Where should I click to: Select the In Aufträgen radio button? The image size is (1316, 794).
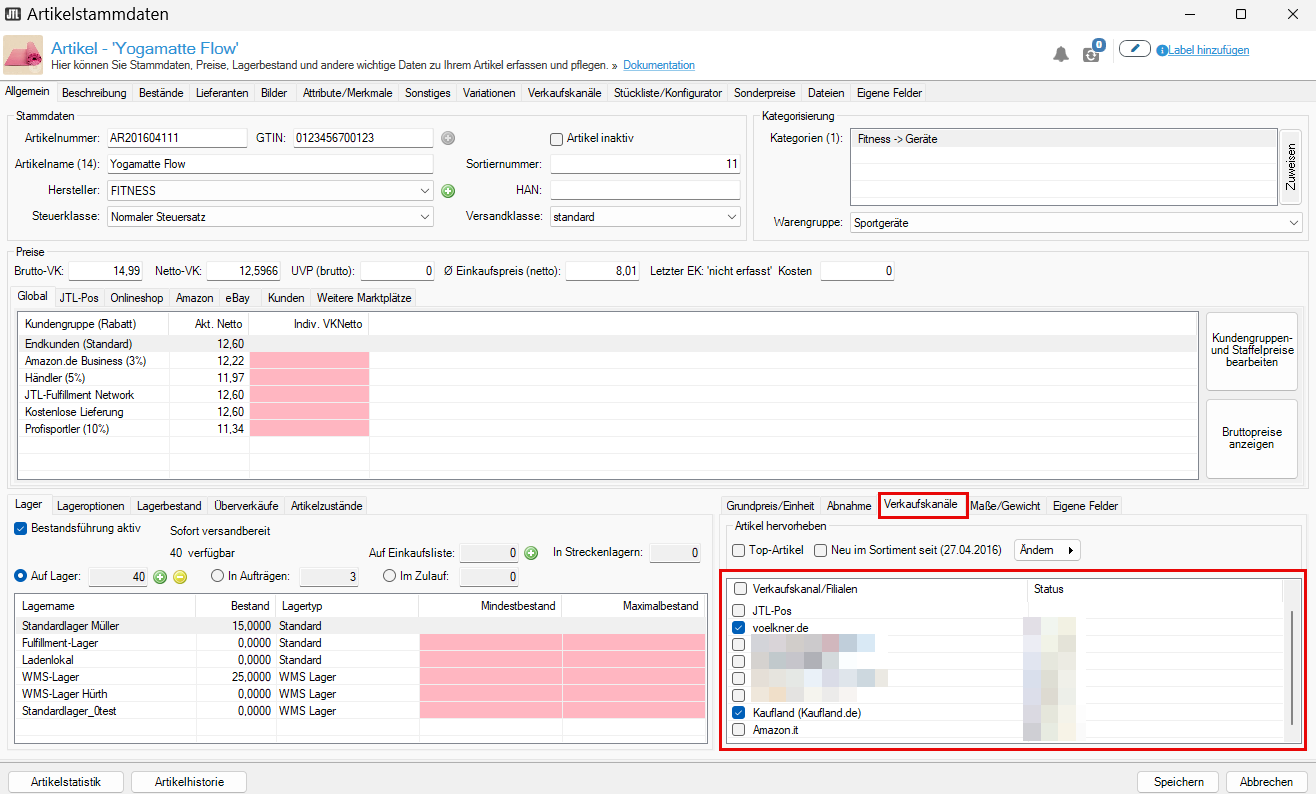[217, 576]
